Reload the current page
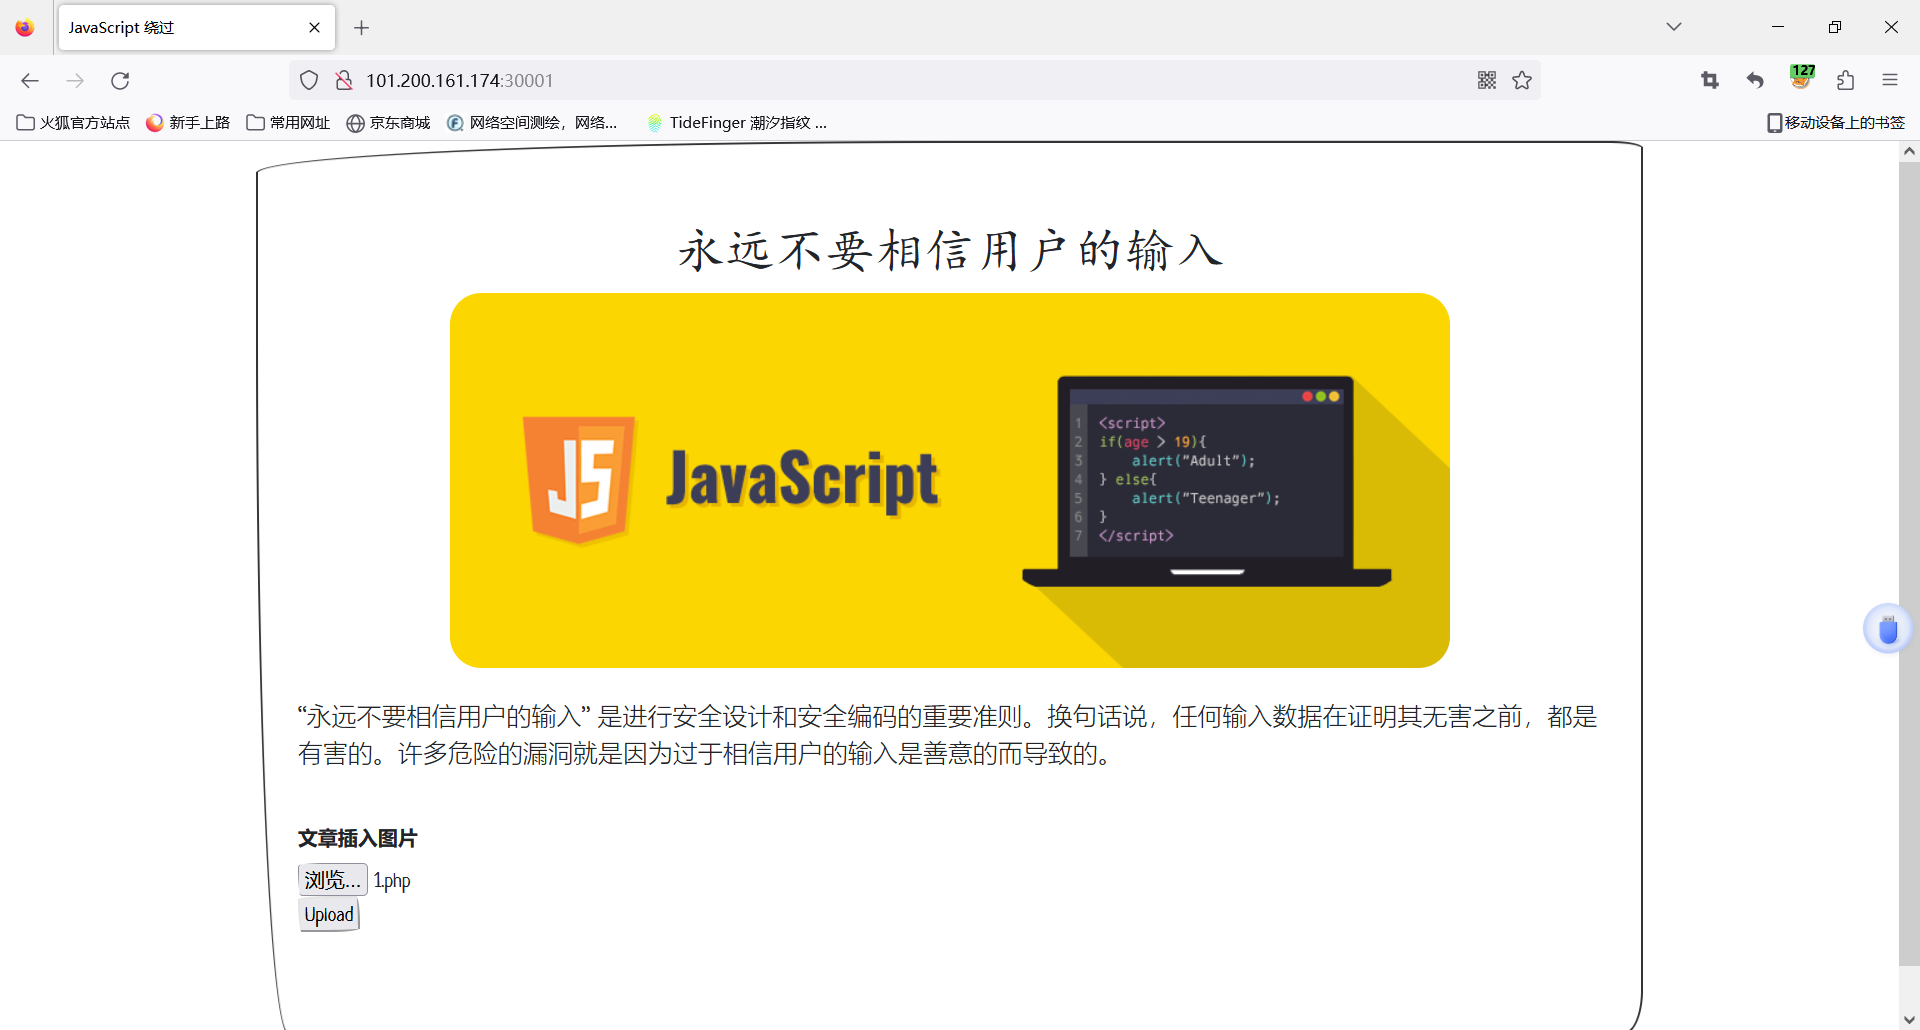The width and height of the screenshot is (1920, 1030). pos(120,81)
